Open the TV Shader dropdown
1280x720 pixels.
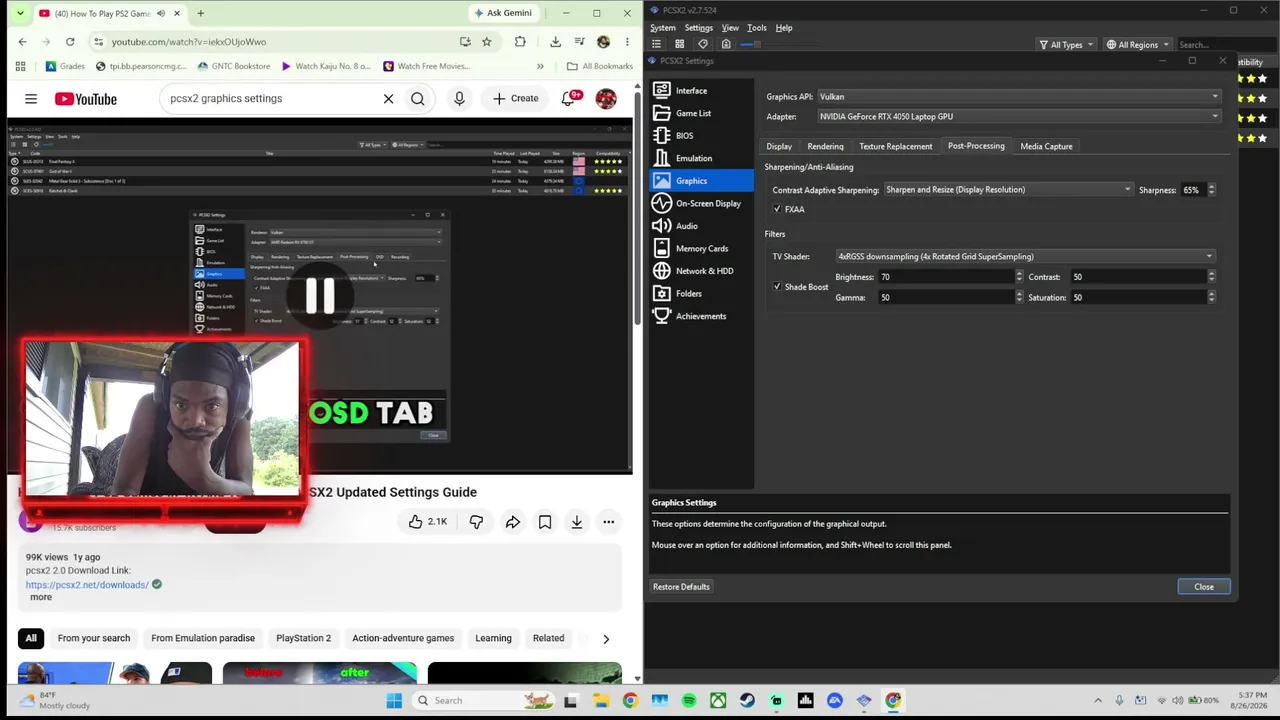(x=1025, y=257)
